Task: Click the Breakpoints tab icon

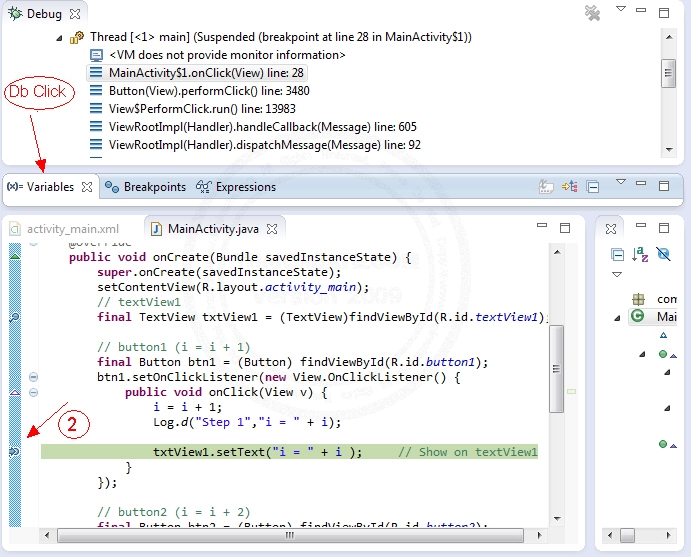Action: coord(111,187)
